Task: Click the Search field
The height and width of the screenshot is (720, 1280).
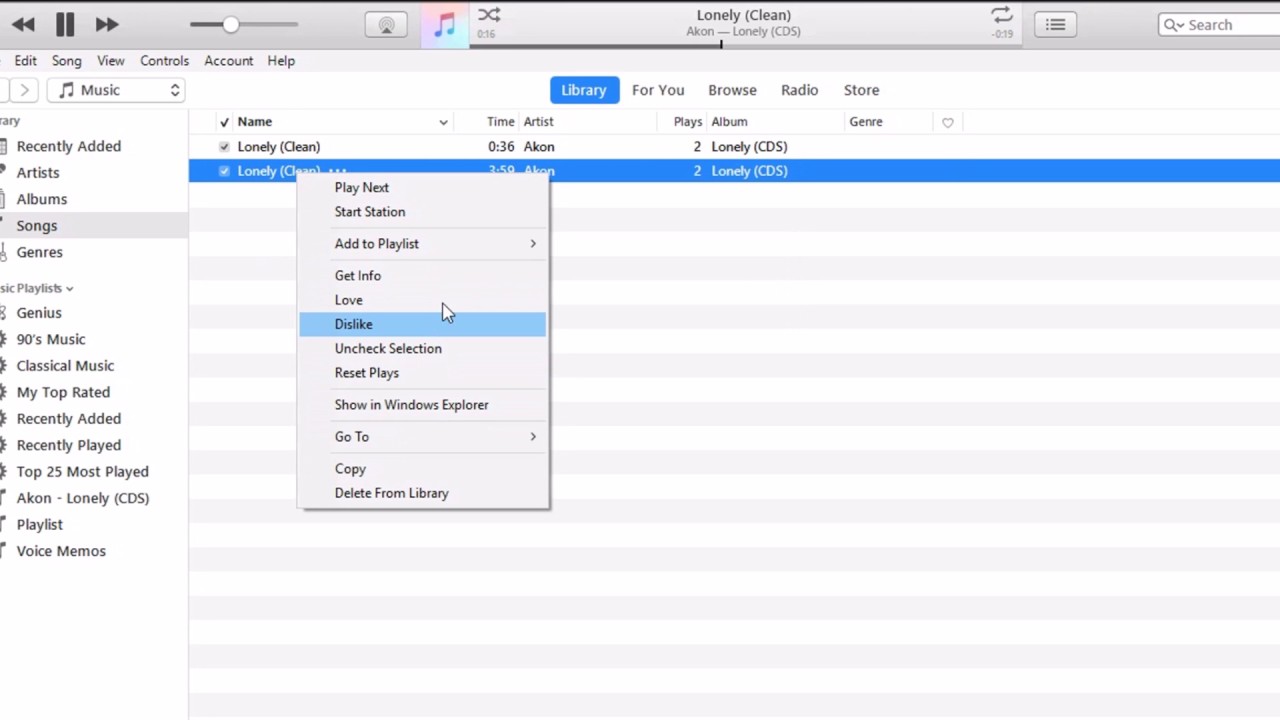Action: pyautogui.click(x=1220, y=25)
